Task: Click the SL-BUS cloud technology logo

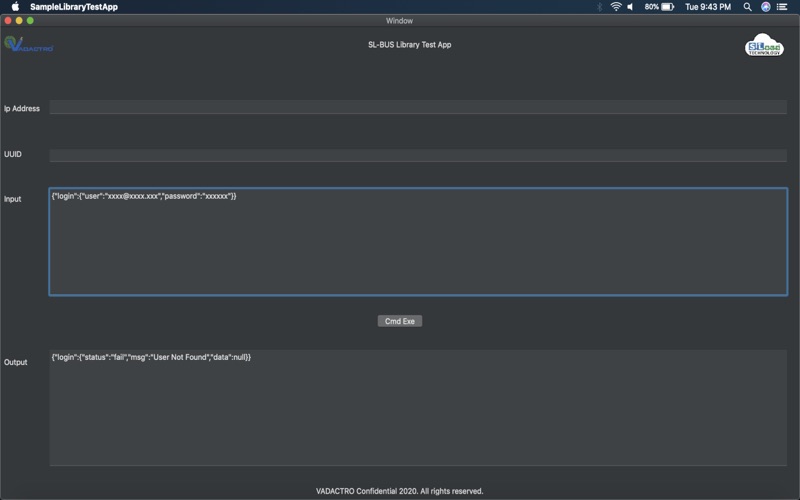Action: coord(764,45)
